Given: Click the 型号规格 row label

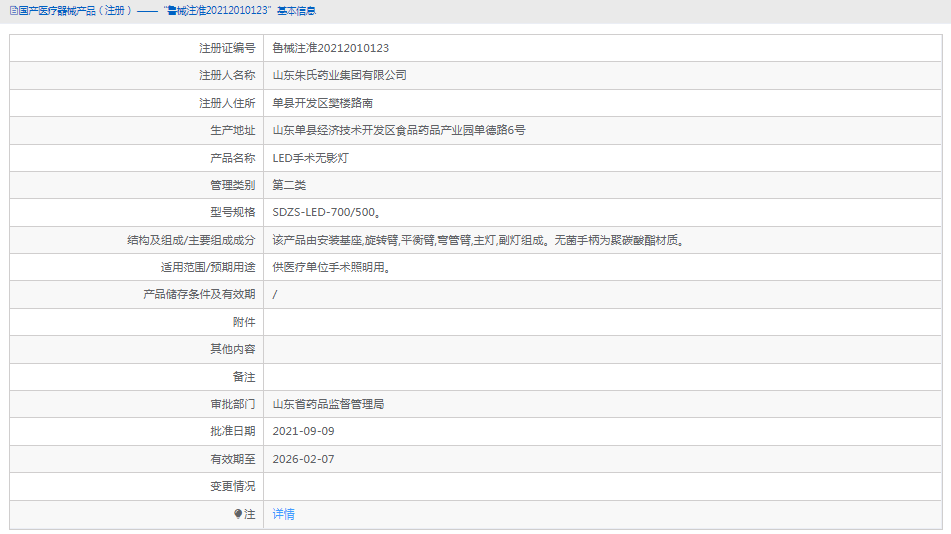Looking at the screenshot, I should pyautogui.click(x=232, y=212).
